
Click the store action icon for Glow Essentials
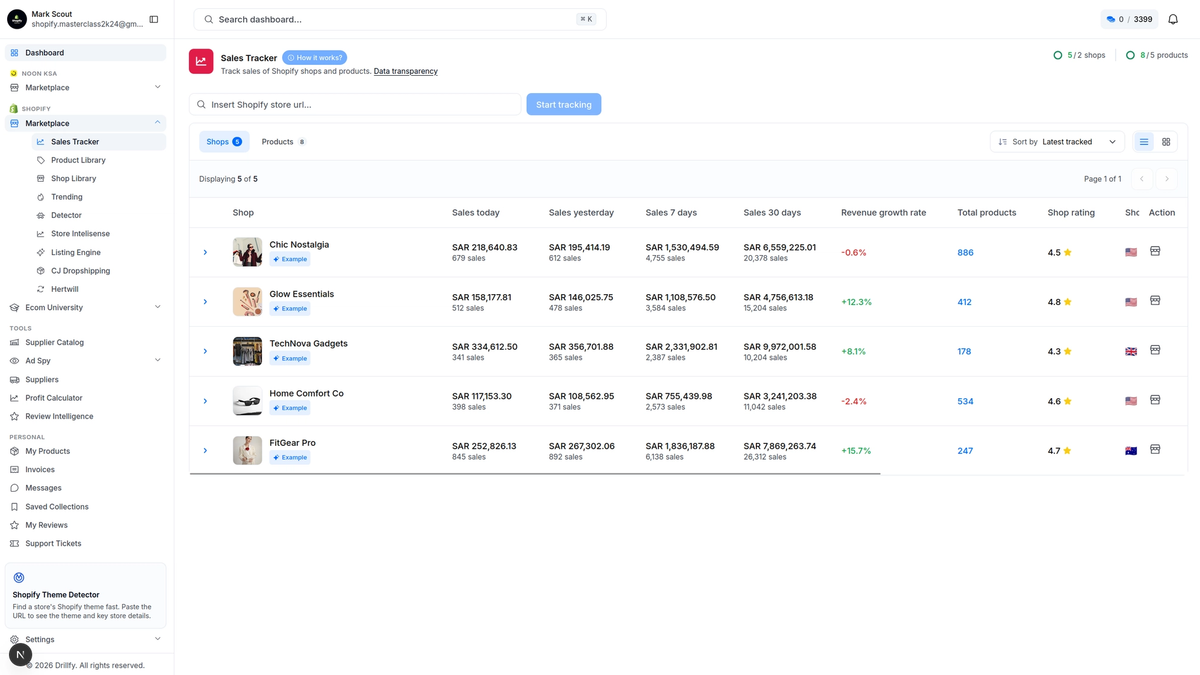(x=1155, y=301)
